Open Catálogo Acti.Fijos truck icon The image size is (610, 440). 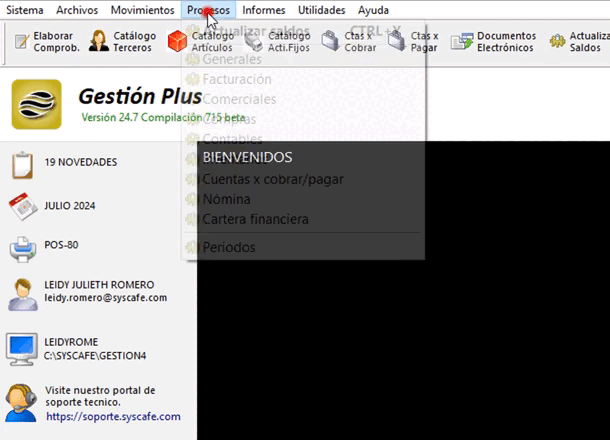click(x=254, y=42)
